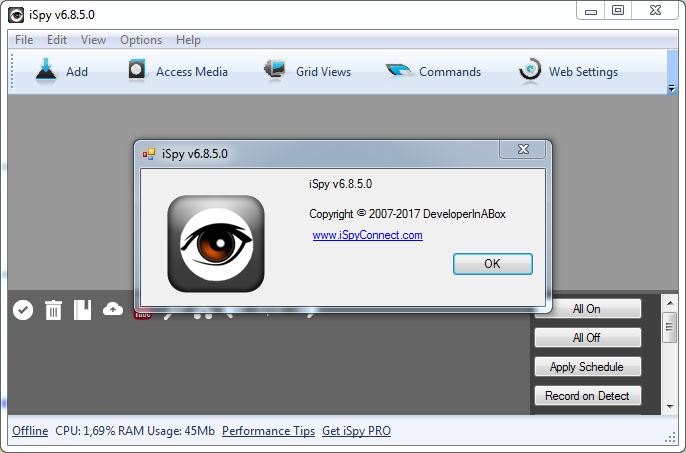Click the Record on Detect button

tap(588, 396)
